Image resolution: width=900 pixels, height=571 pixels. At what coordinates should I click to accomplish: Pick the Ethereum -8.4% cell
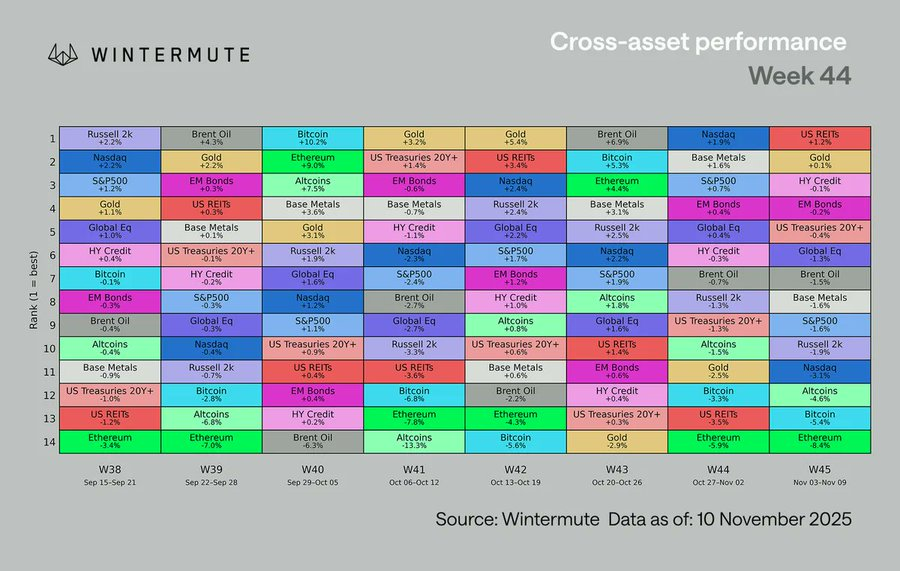tap(820, 441)
